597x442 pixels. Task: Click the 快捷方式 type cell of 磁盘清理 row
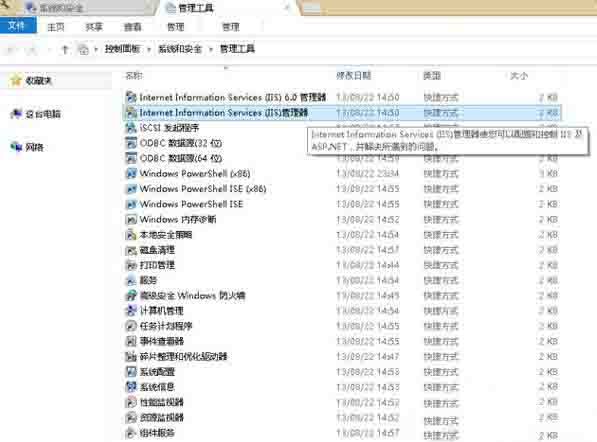tap(441, 250)
